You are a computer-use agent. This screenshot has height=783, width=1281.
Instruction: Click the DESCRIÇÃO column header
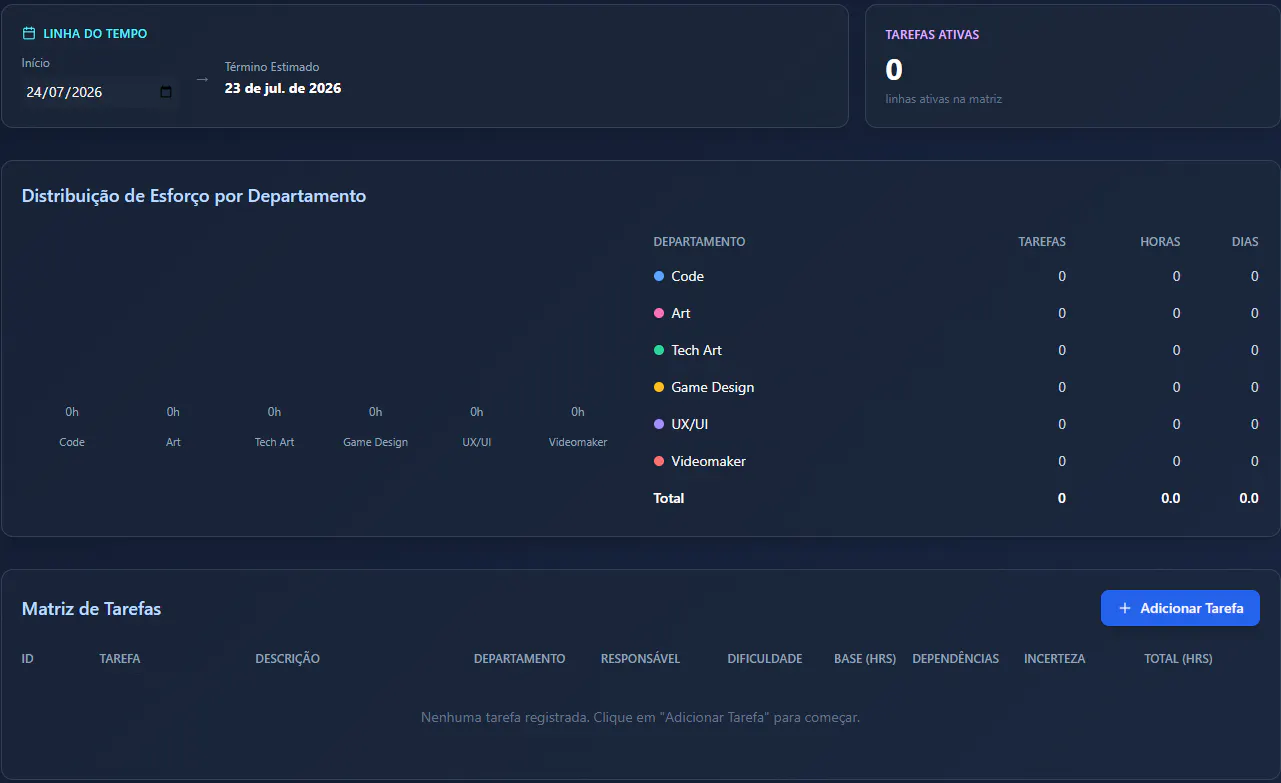(x=288, y=659)
